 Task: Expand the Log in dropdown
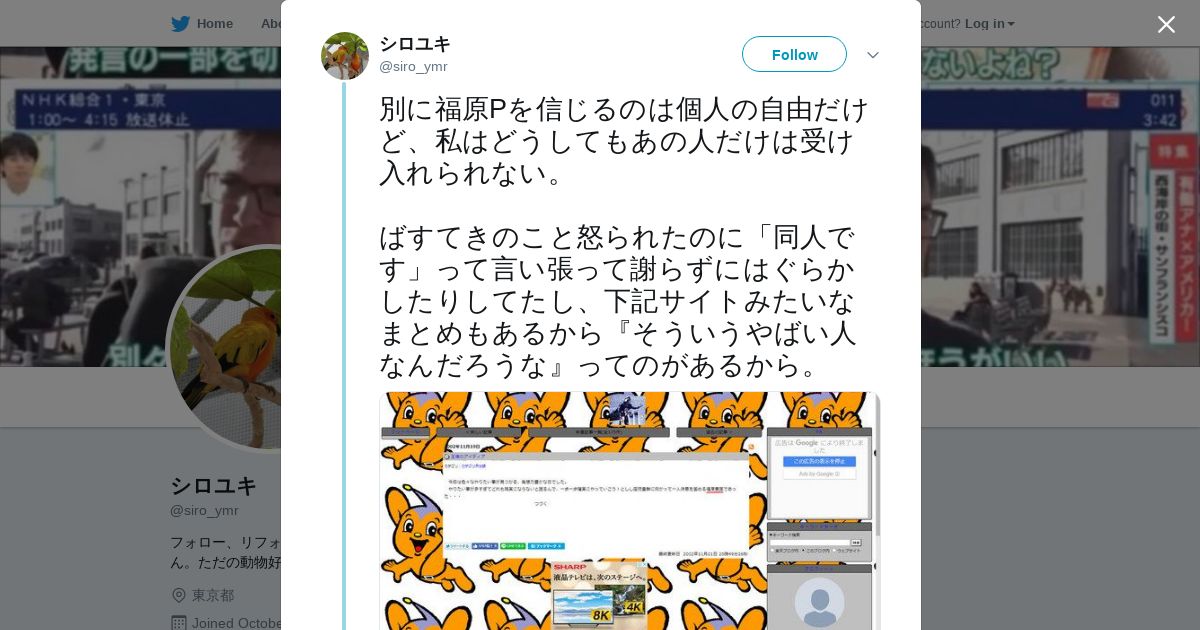pyautogui.click(x=990, y=24)
